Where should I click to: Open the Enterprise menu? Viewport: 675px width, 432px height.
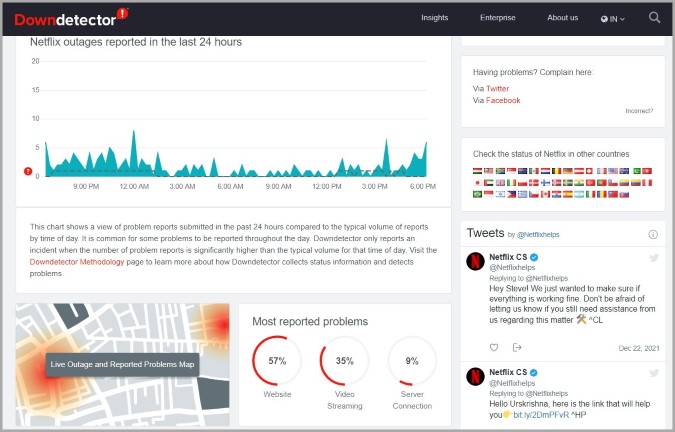498,18
